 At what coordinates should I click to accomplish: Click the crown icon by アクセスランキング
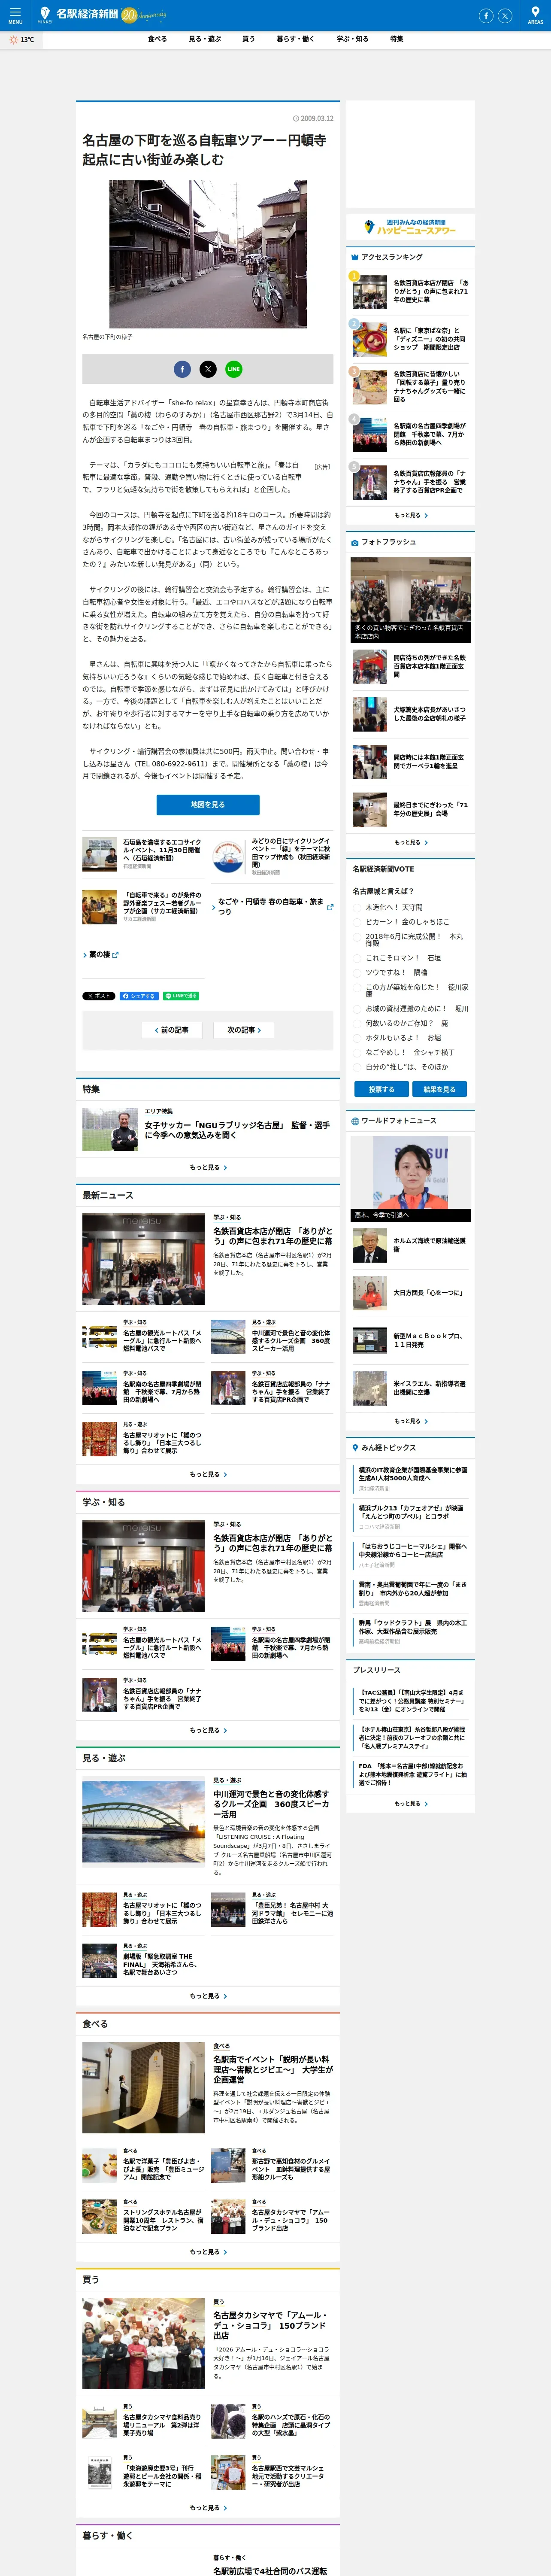pos(354,257)
